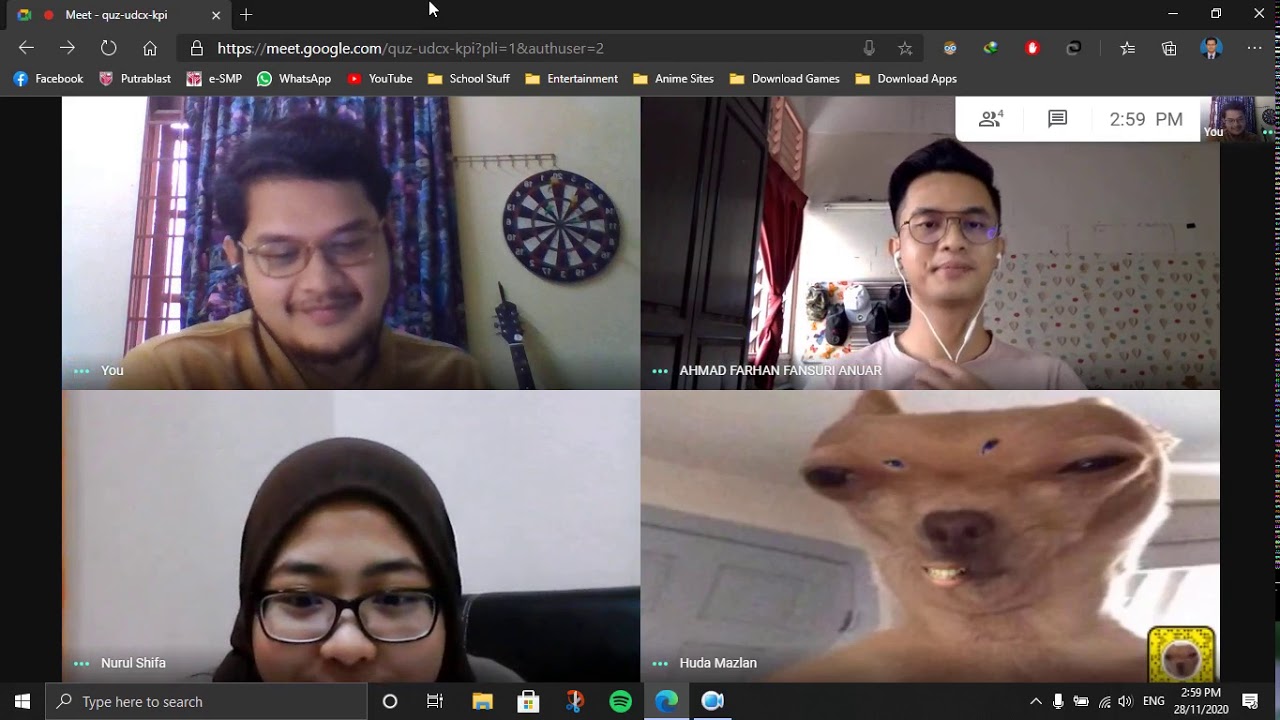The width and height of the screenshot is (1280, 720).
Task: Go to the browser home page
Action: pyautogui.click(x=150, y=48)
